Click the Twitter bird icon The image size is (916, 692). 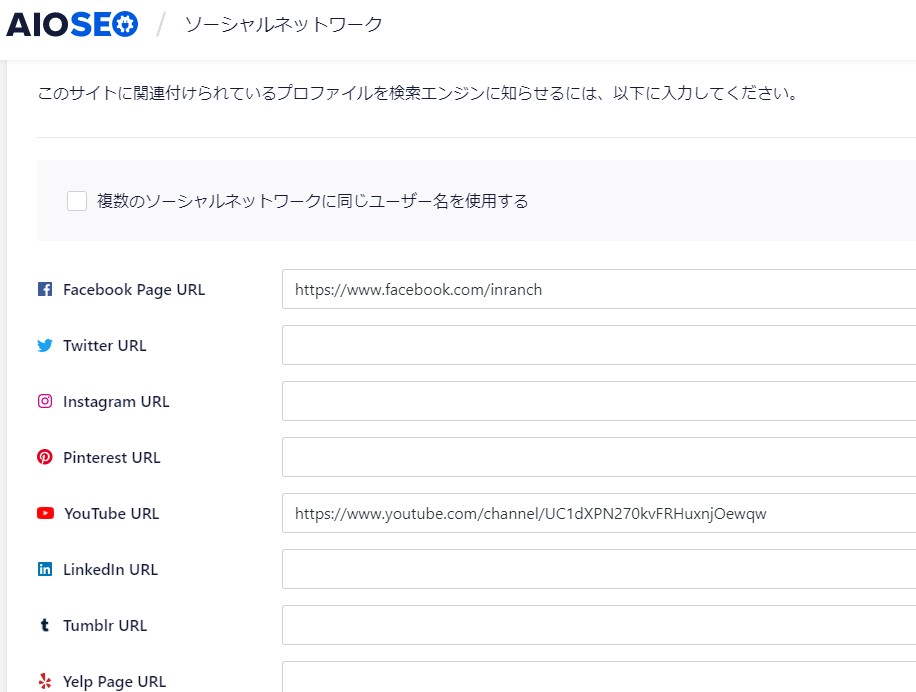coord(45,345)
